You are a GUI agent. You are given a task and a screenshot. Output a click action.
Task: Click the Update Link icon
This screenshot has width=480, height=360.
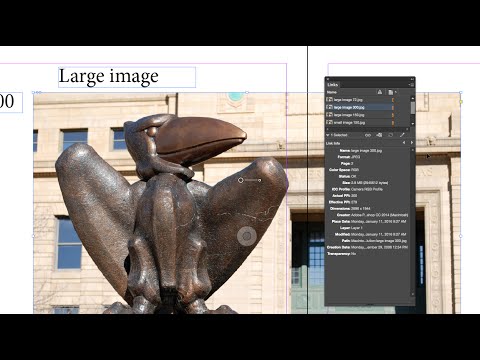pyautogui.click(x=391, y=135)
